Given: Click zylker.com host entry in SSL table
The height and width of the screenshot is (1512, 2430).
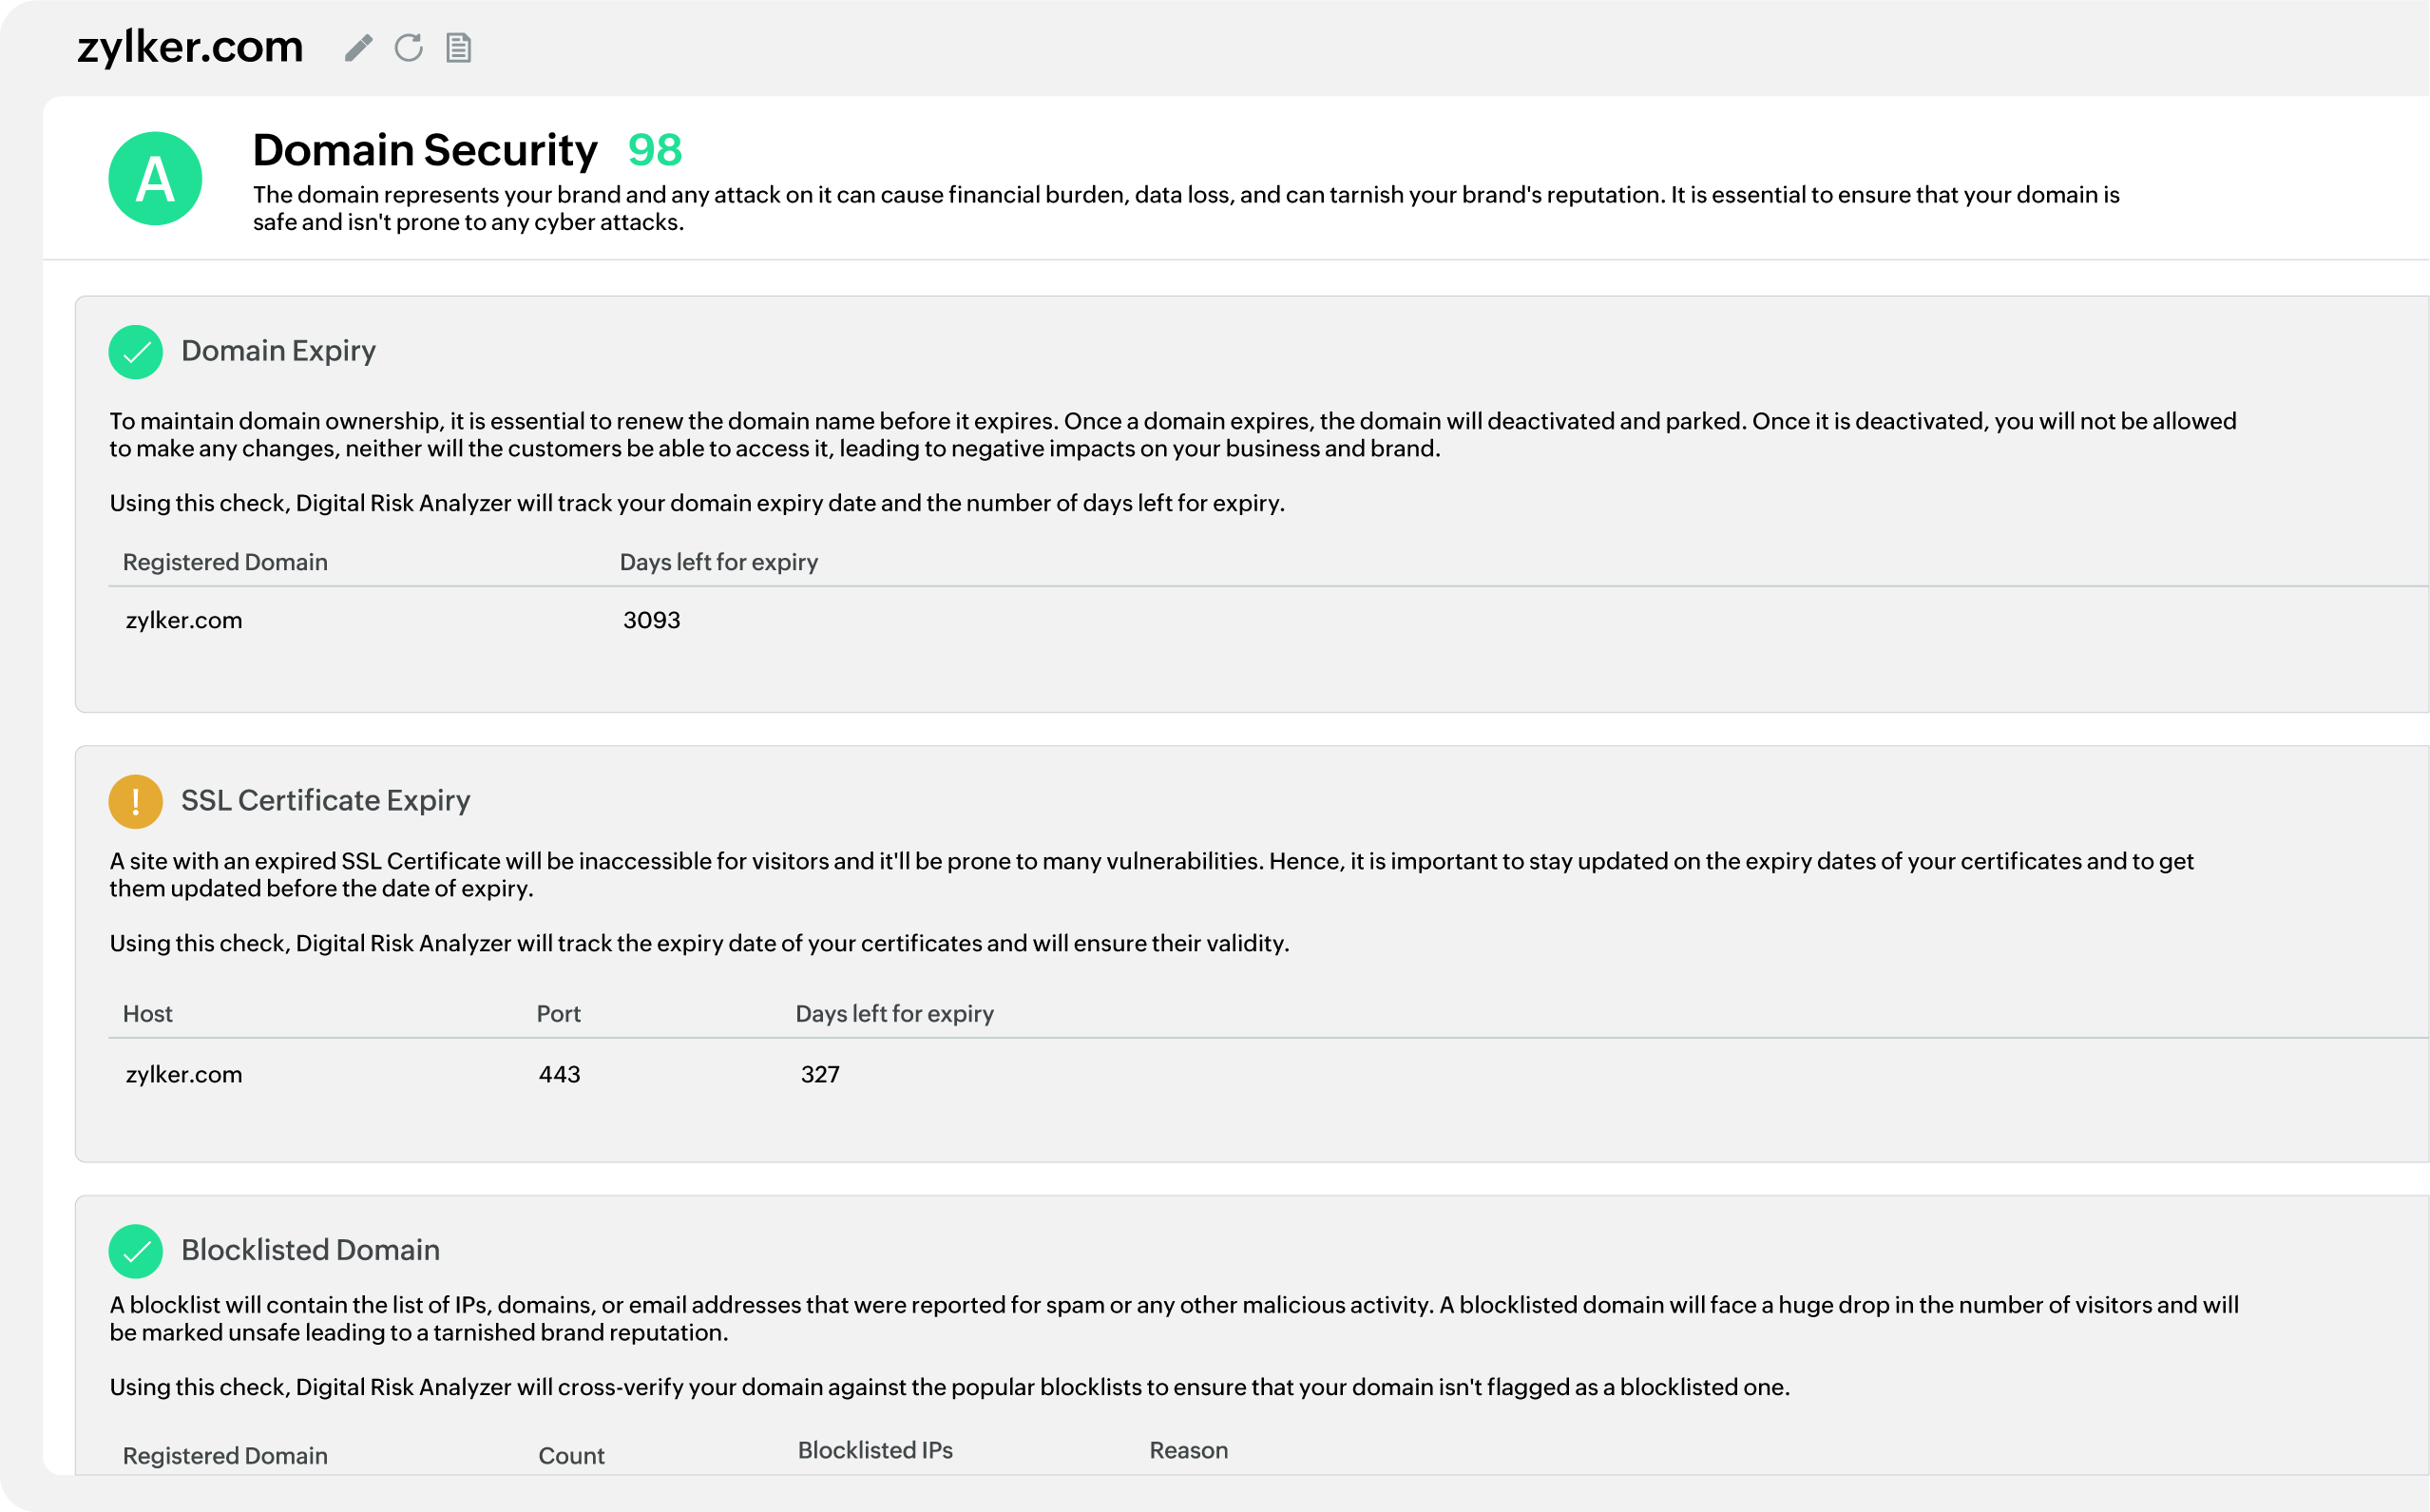Looking at the screenshot, I should click(x=184, y=1074).
